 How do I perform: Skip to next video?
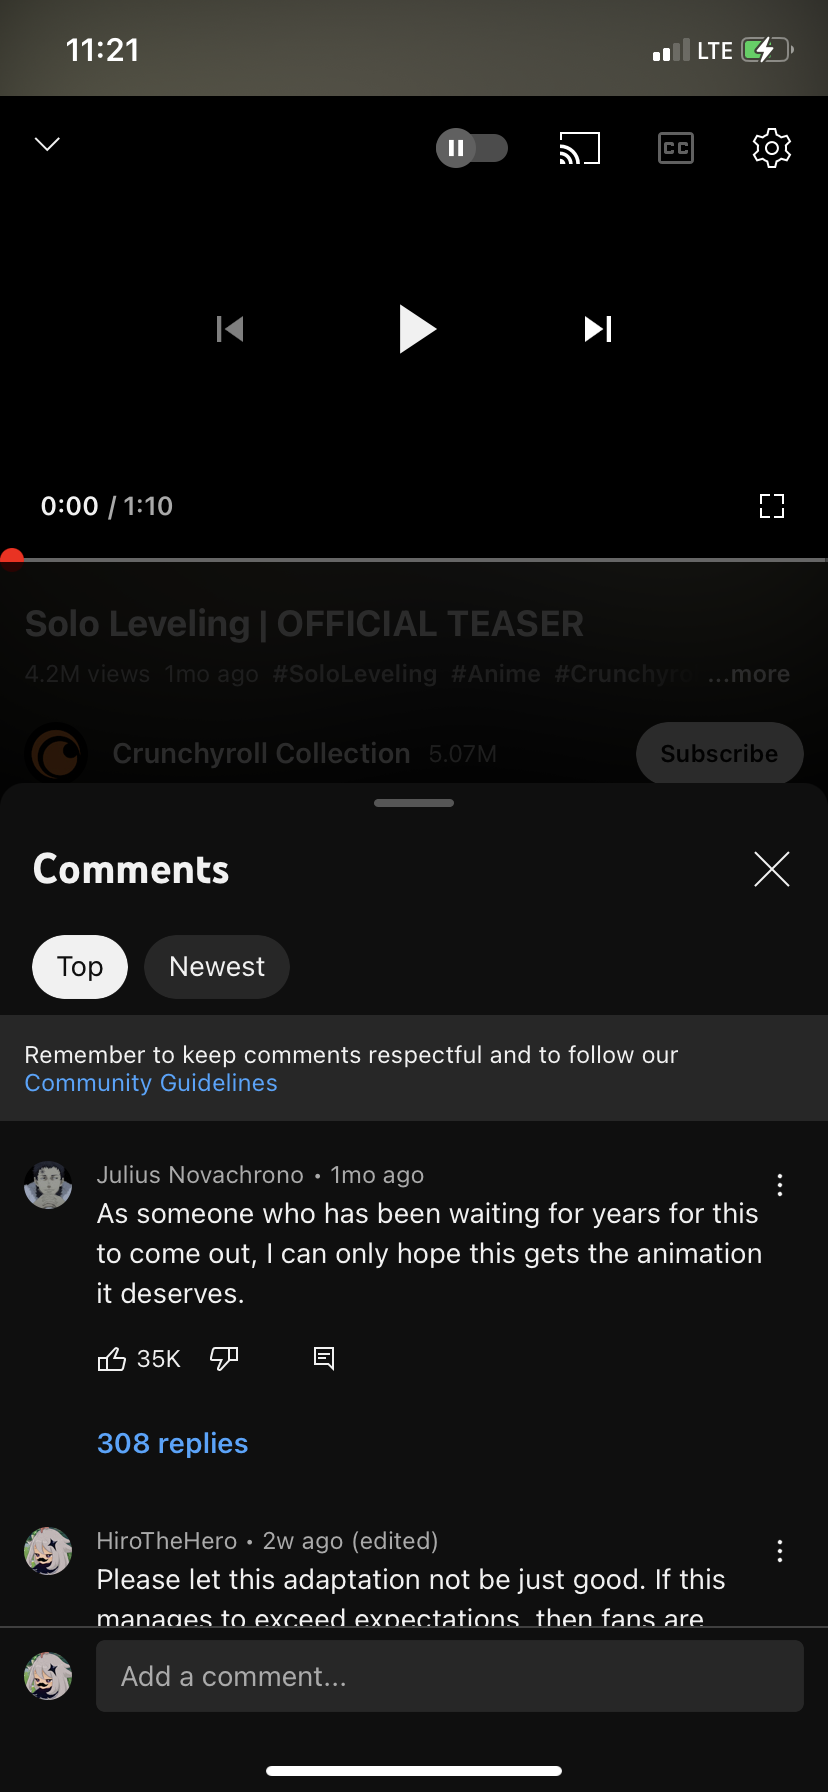[x=598, y=329]
